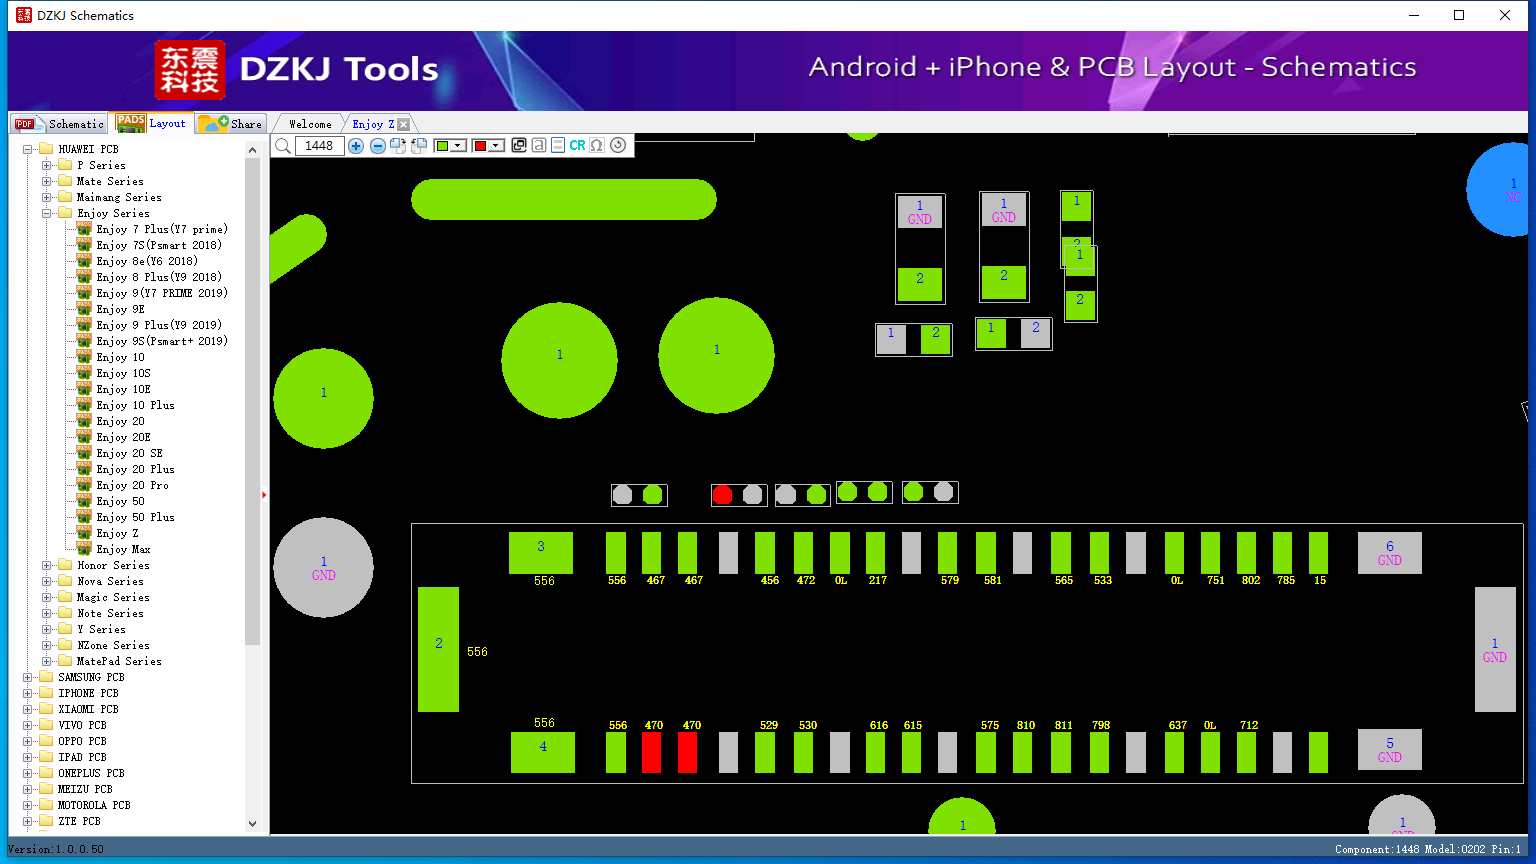Click the red splitter arrow beside the tree
This screenshot has height=864, width=1536.
pyautogui.click(x=264, y=494)
